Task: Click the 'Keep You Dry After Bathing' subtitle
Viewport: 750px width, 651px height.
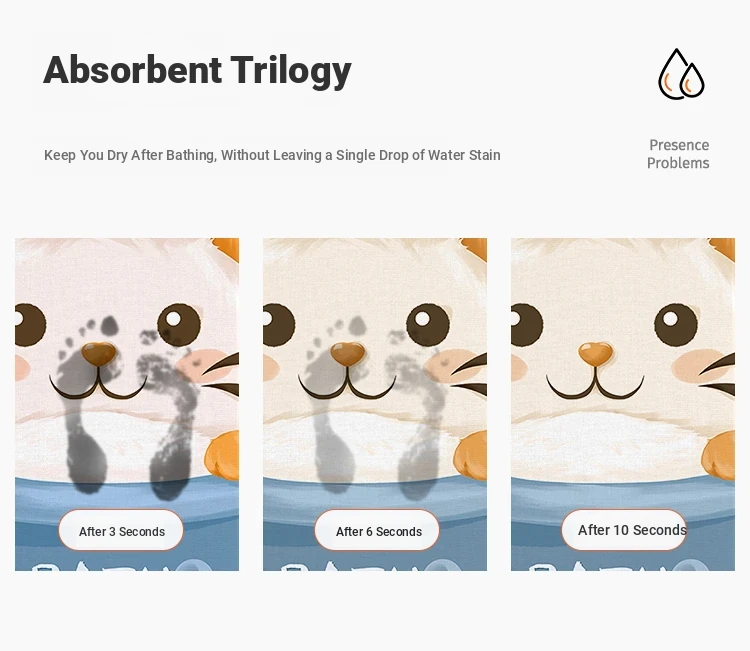Action: (272, 155)
